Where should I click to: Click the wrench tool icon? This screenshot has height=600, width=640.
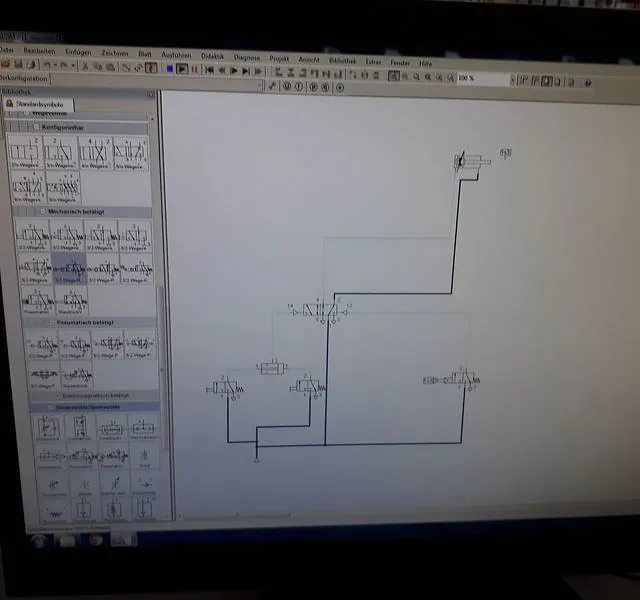(272, 86)
